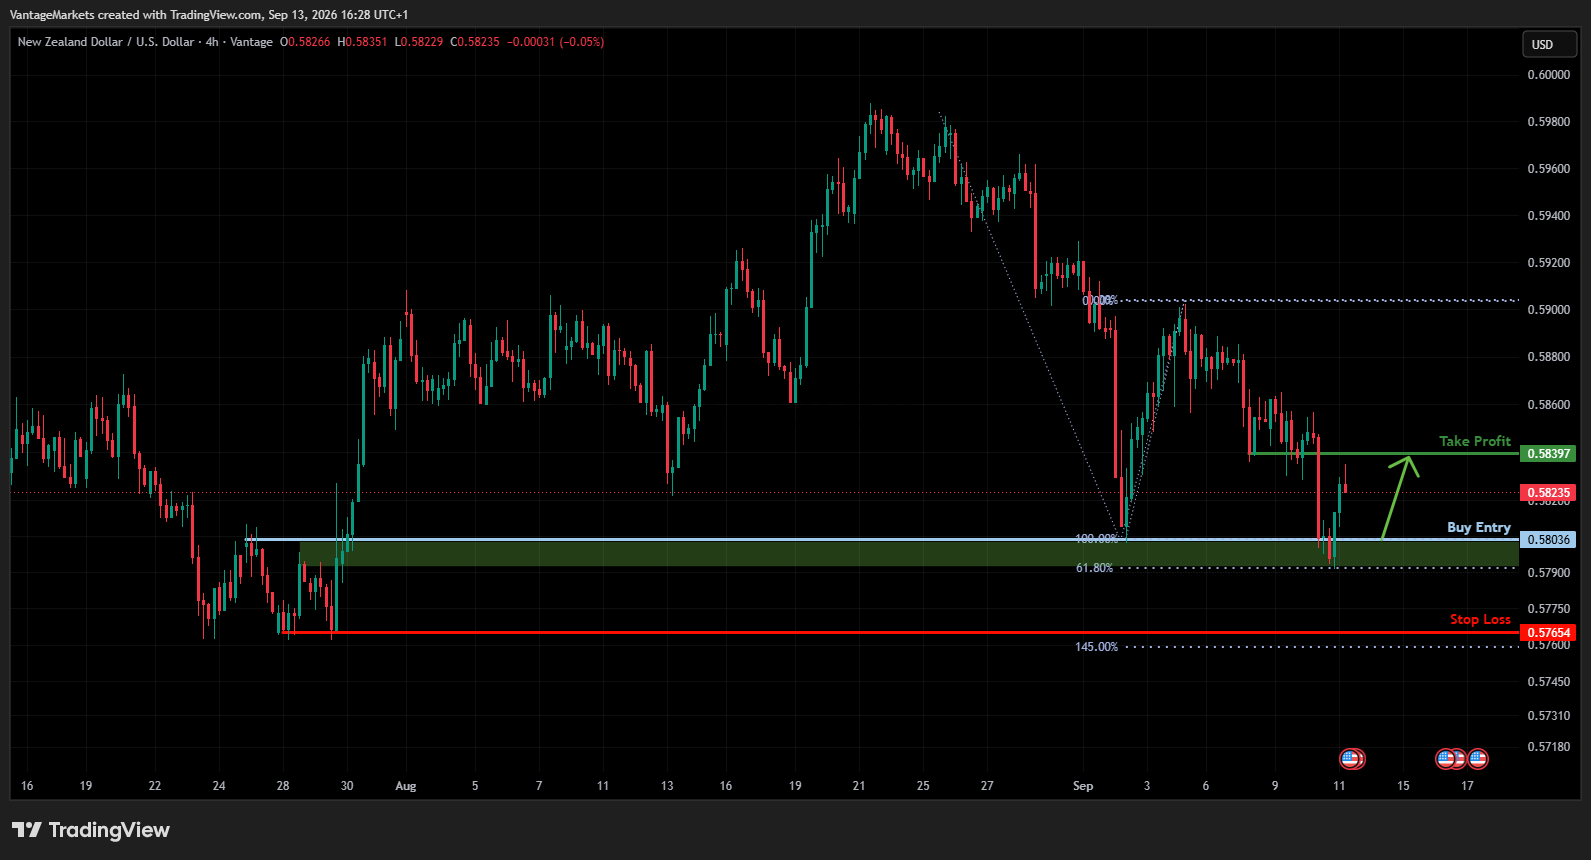Select the red 0.58235 current price tag
1591x860 pixels.
click(1548, 493)
